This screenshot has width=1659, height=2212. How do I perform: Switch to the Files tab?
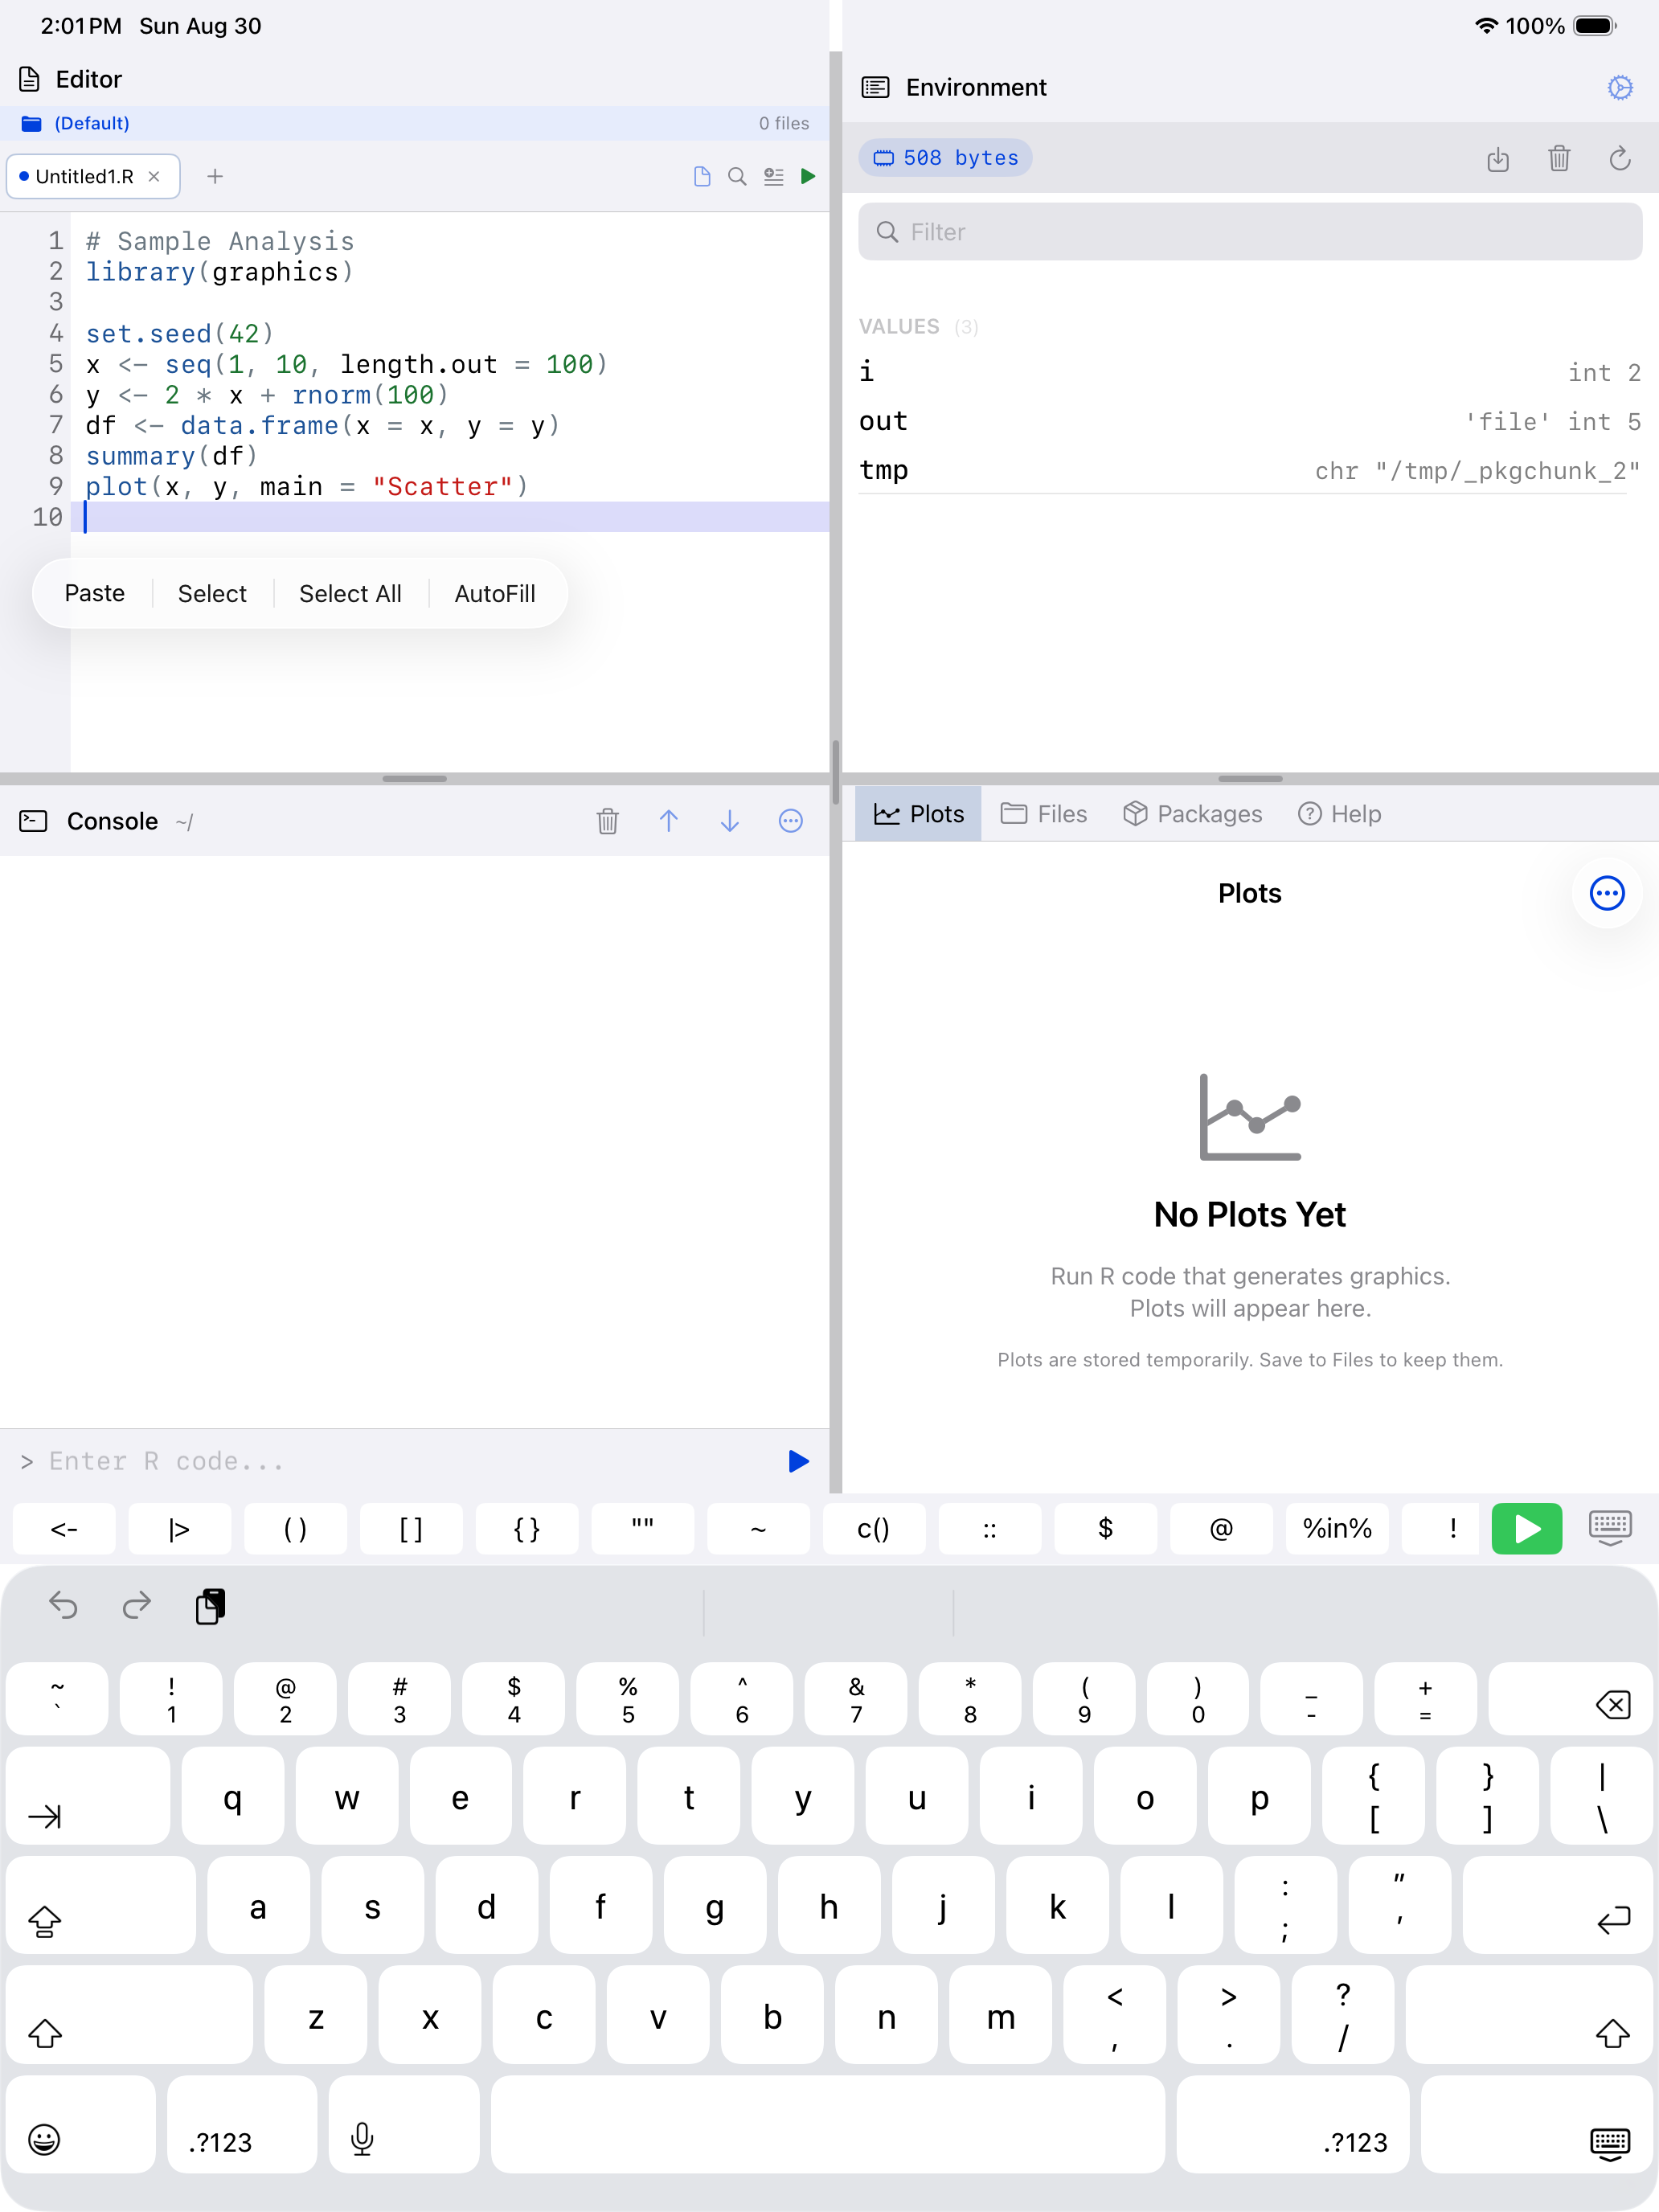1044,814
